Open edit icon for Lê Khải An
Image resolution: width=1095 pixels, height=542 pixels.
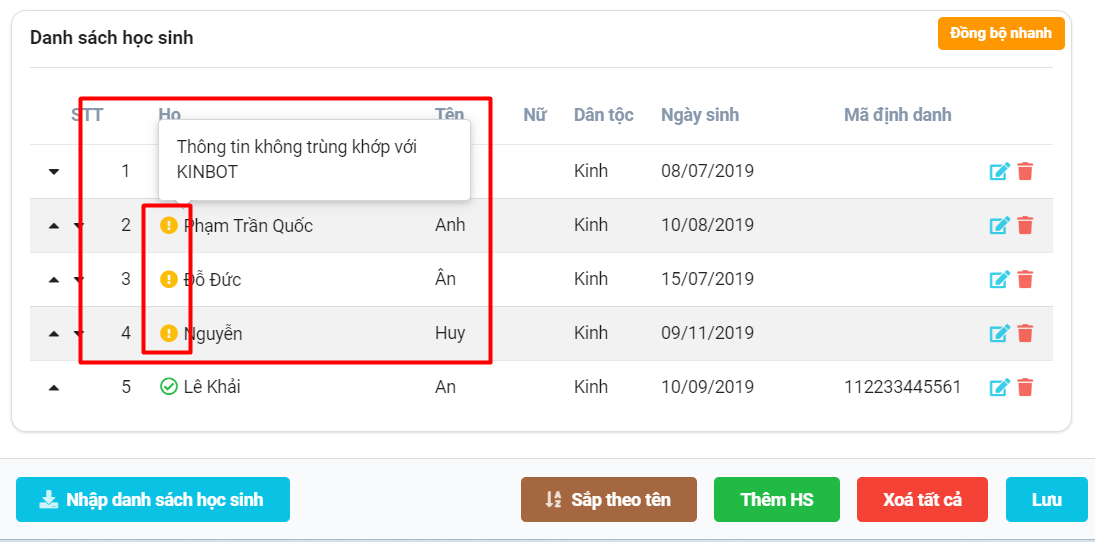tap(999, 387)
